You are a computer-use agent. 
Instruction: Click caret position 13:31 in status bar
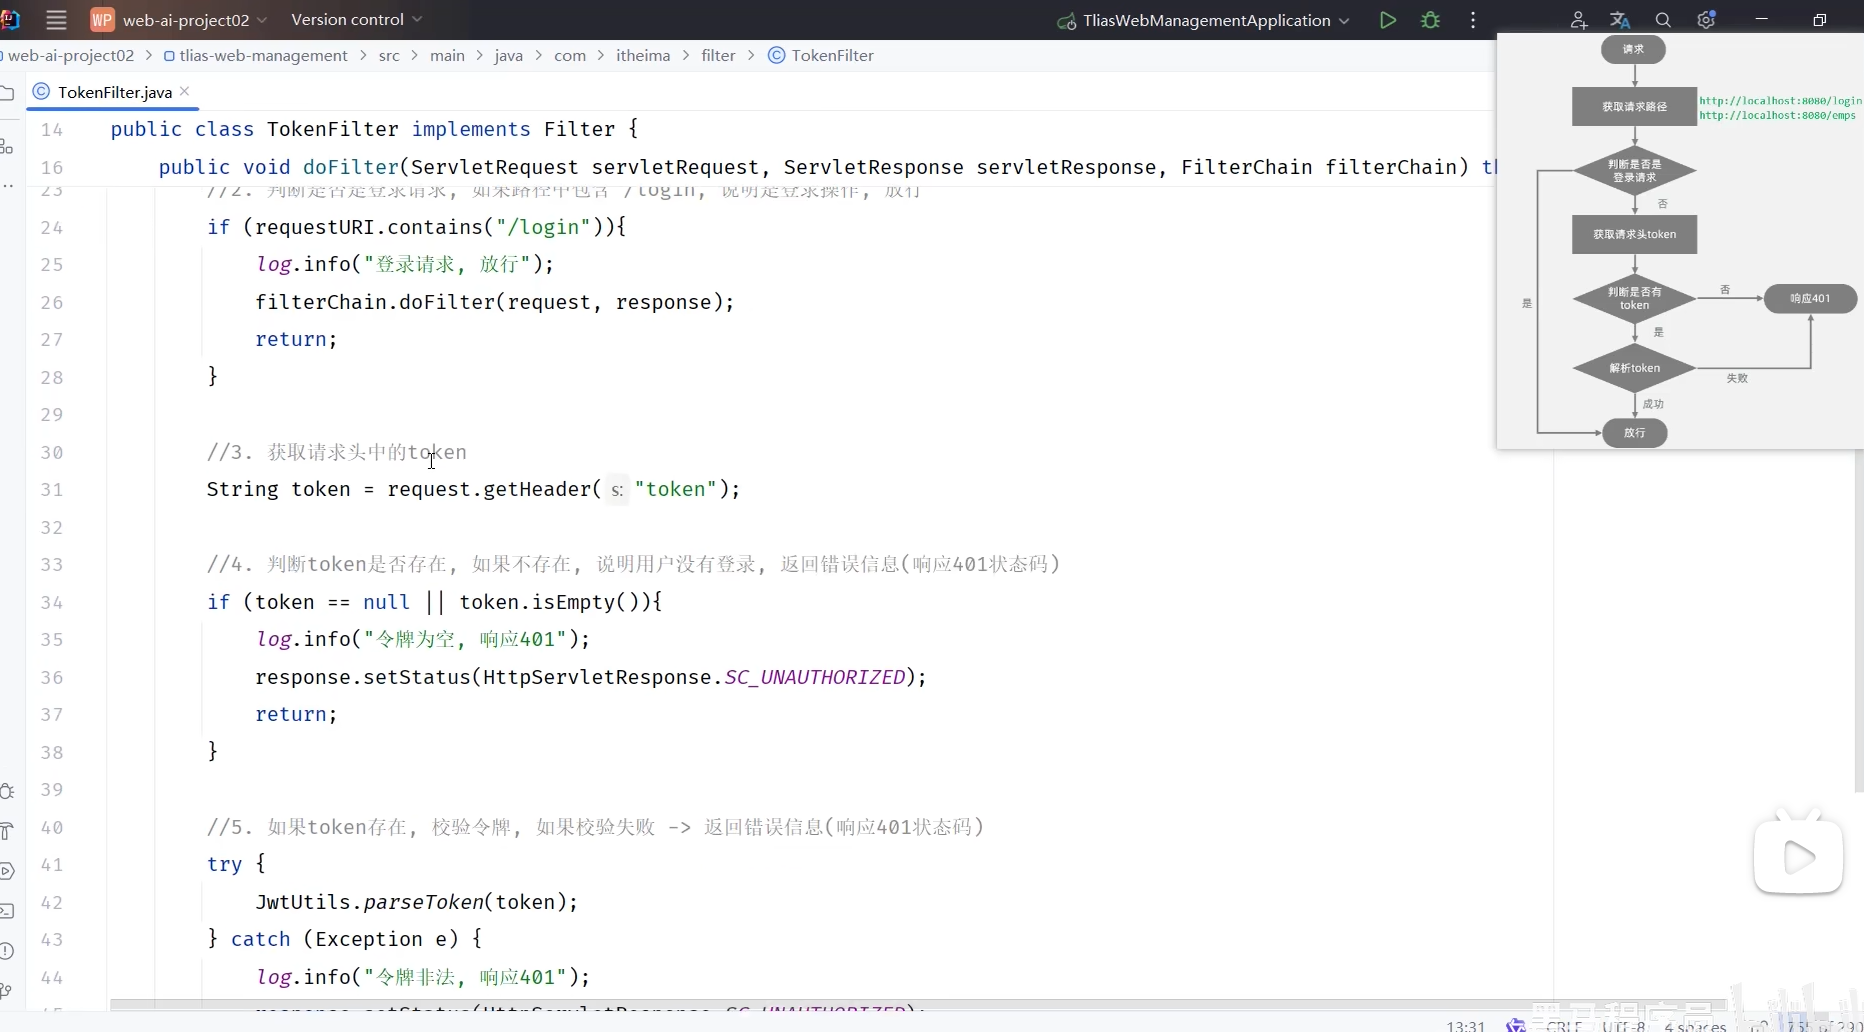click(1465, 1026)
